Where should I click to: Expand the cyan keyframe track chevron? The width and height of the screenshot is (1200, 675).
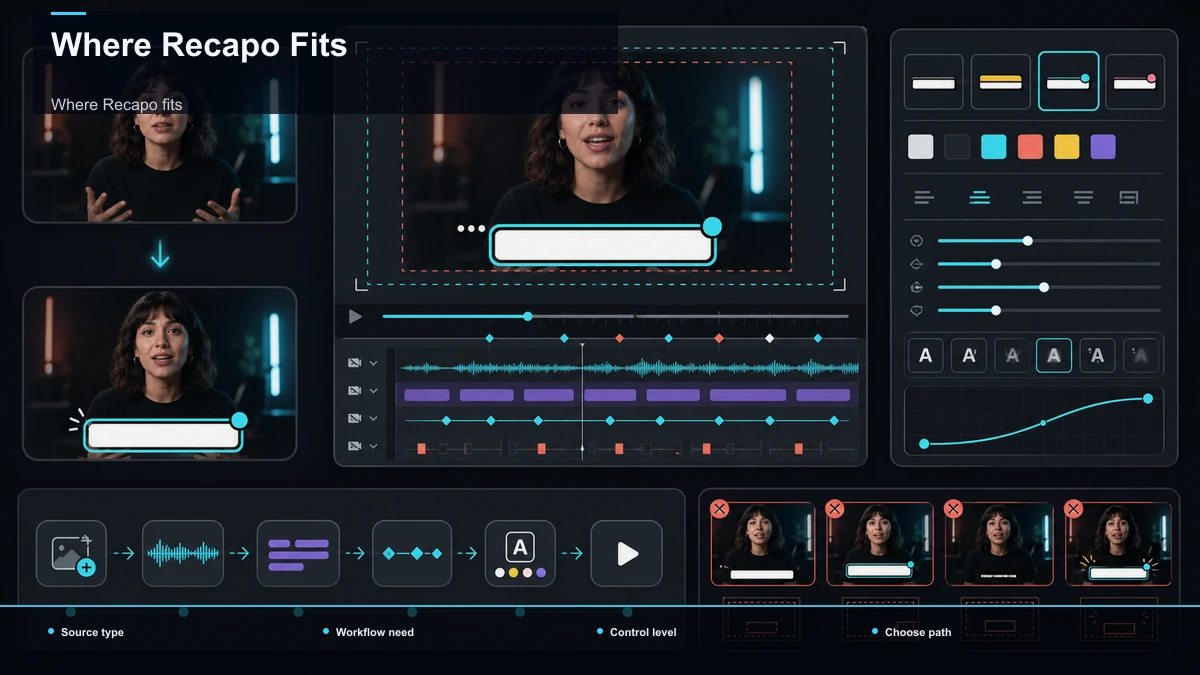click(374, 419)
